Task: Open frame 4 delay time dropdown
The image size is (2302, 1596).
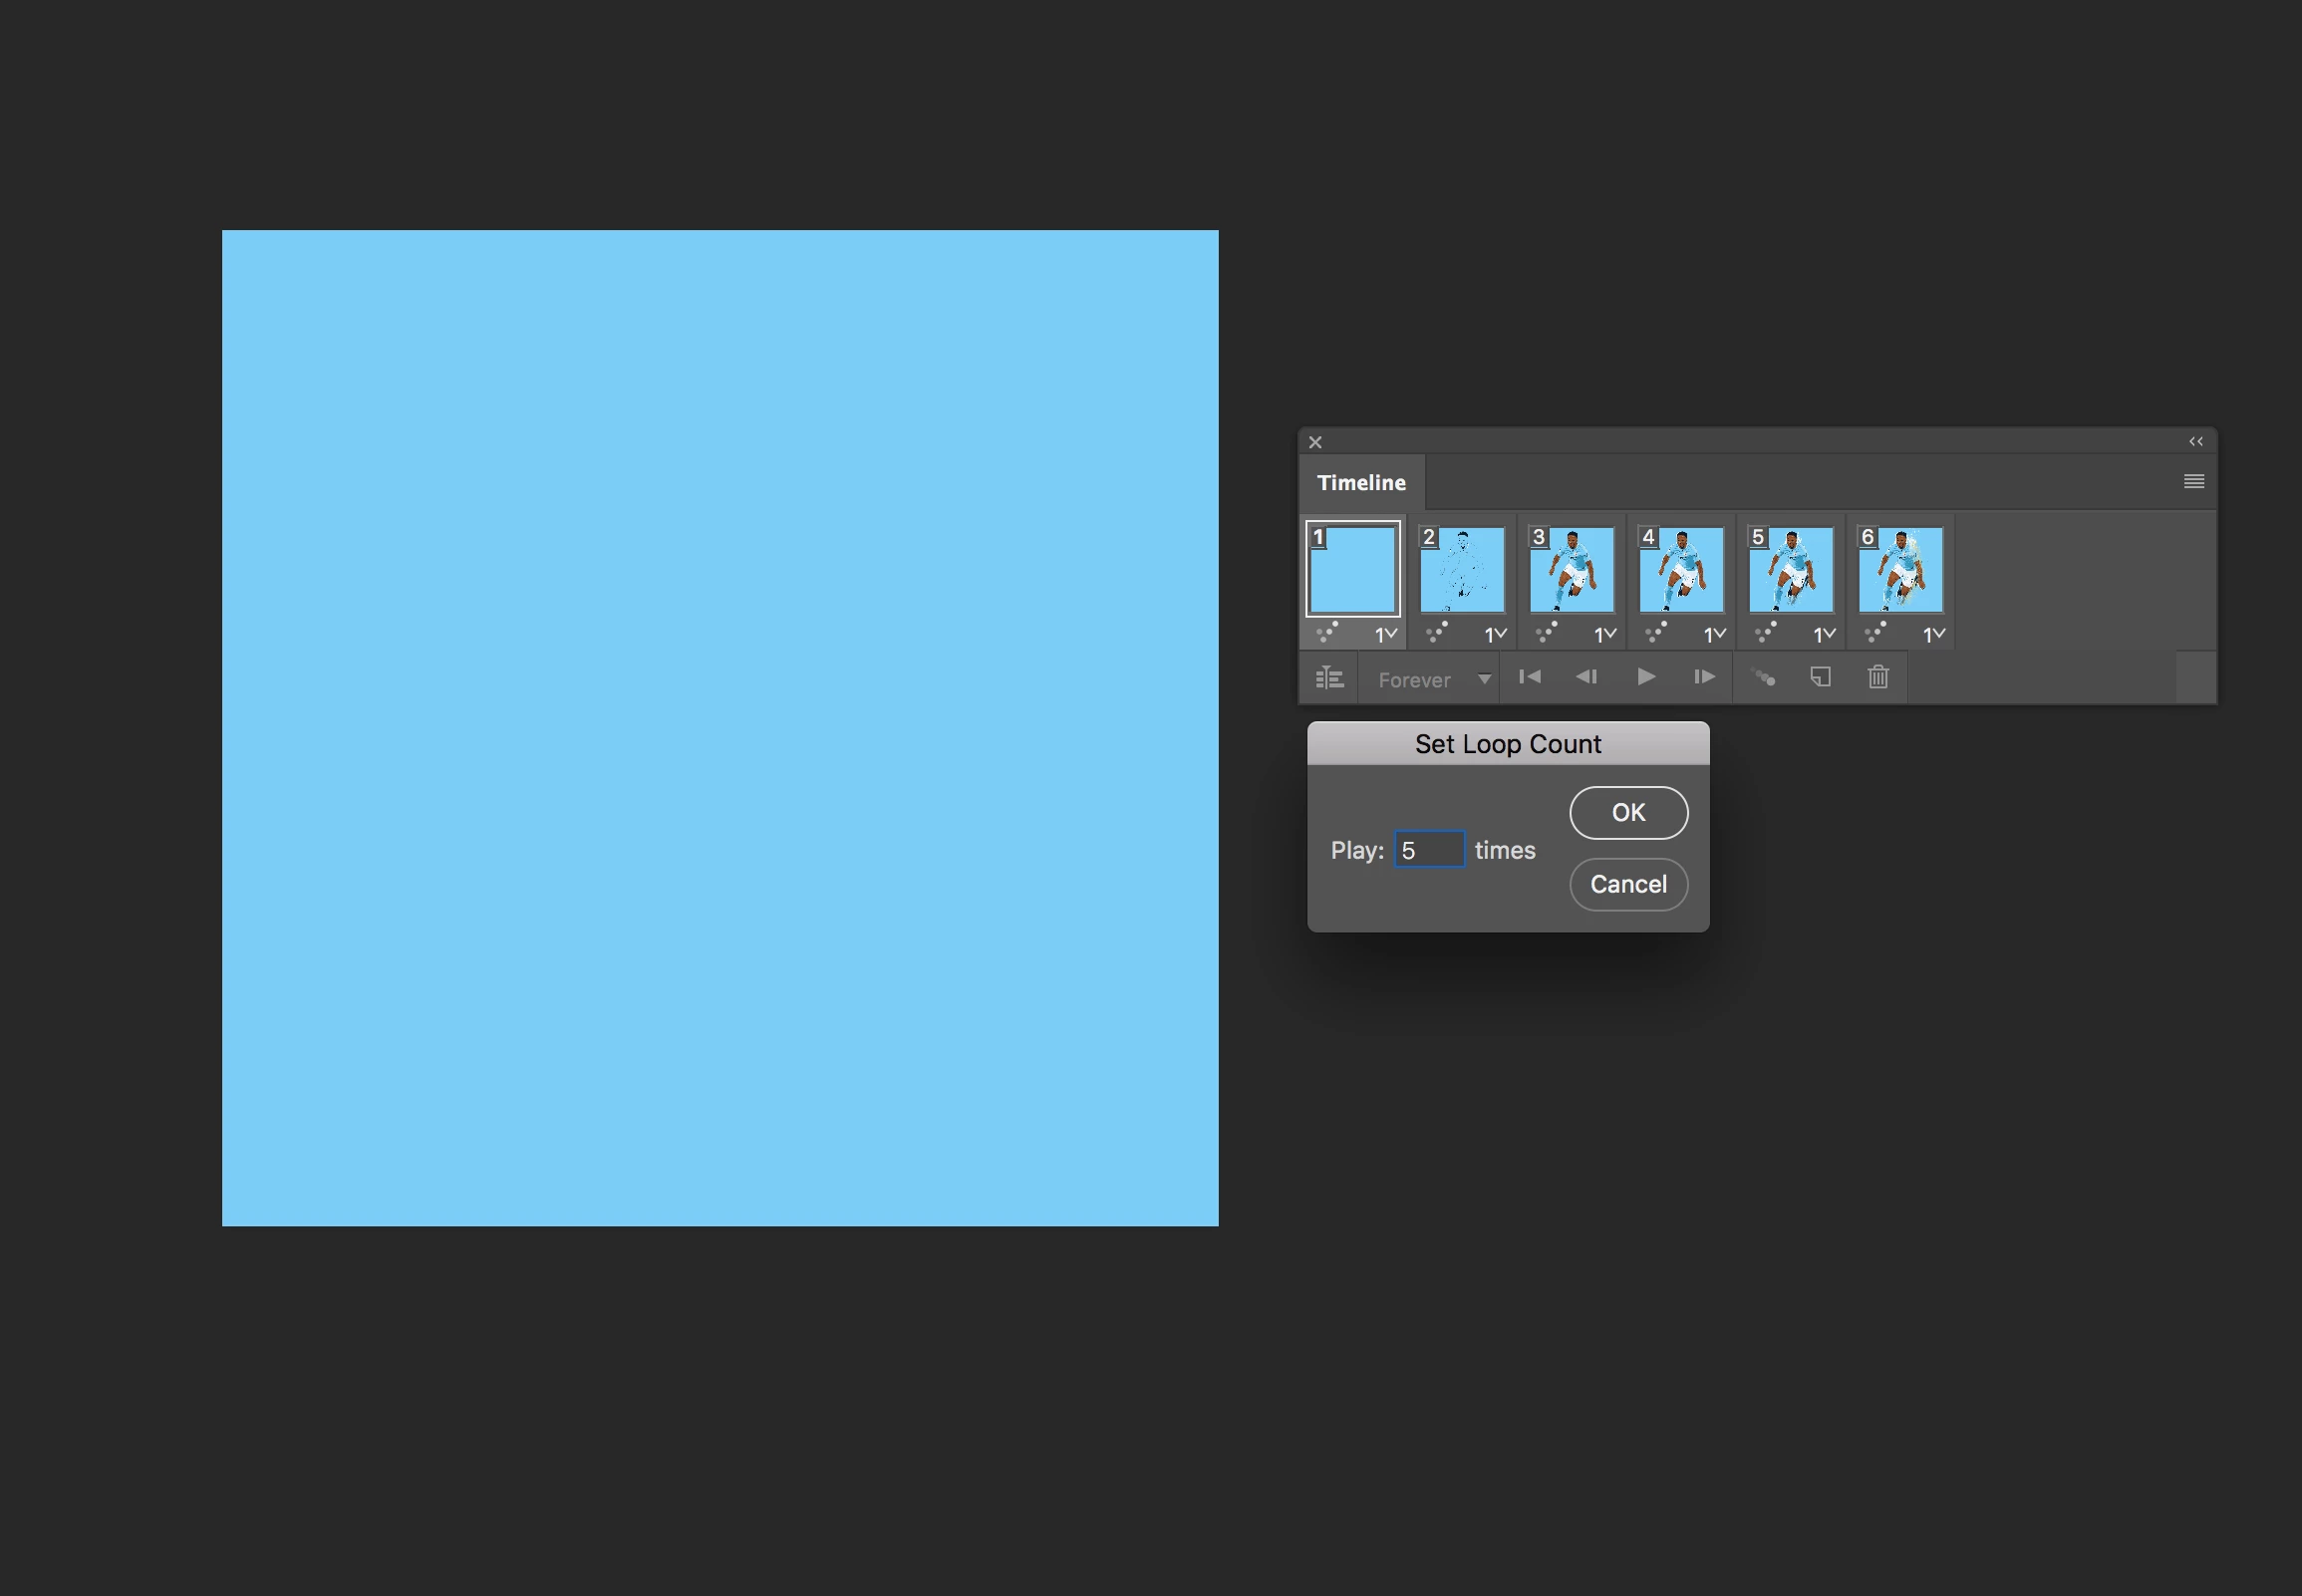Action: [x=1714, y=634]
